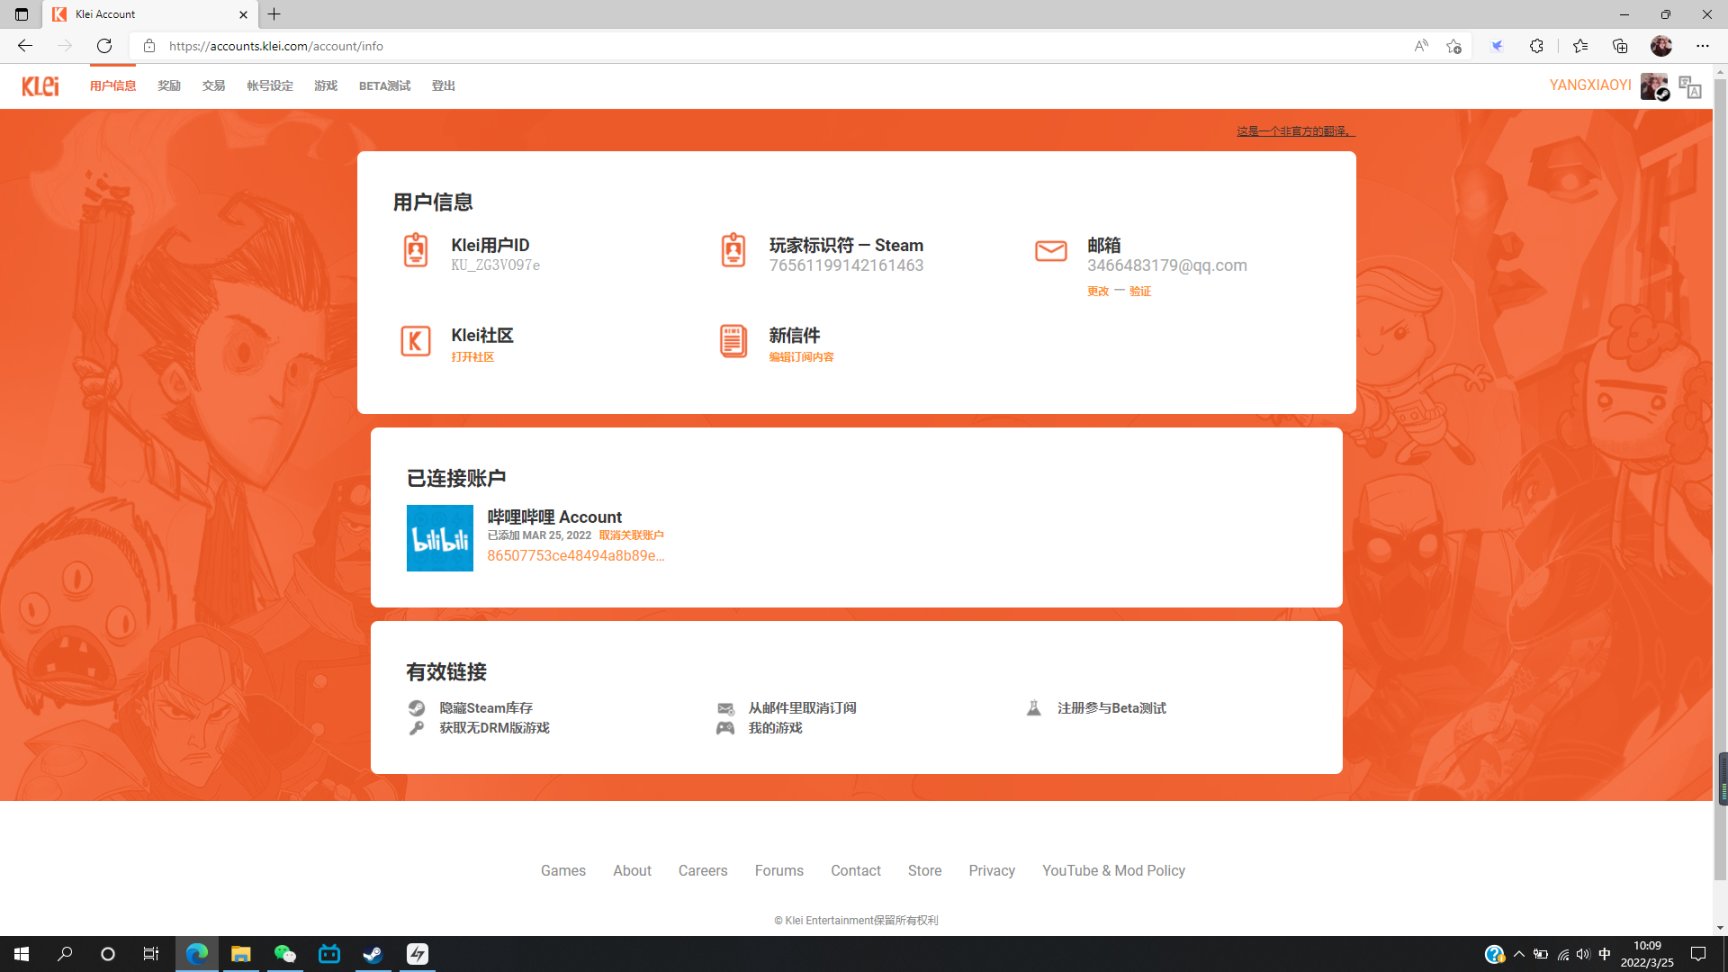This screenshot has height=972, width=1728.
Task: Open WeChat from the taskbar
Action: [285, 954]
